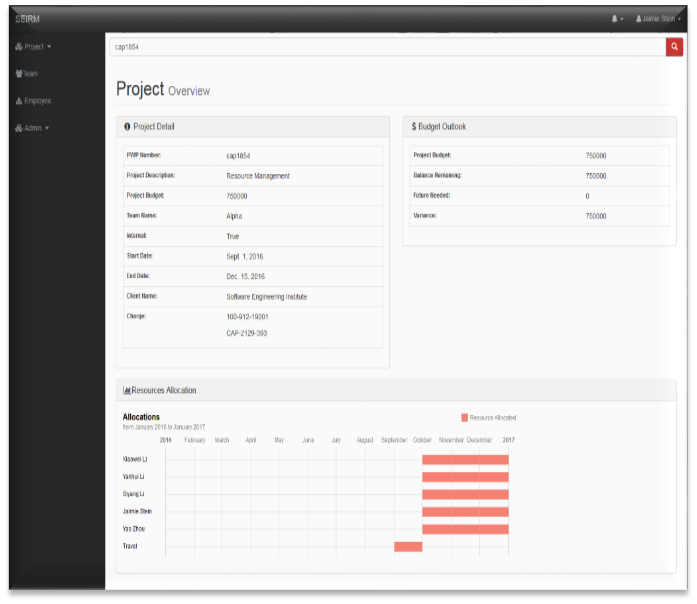
Task: Click the Travel allocation bar in September
Action: pyautogui.click(x=408, y=547)
